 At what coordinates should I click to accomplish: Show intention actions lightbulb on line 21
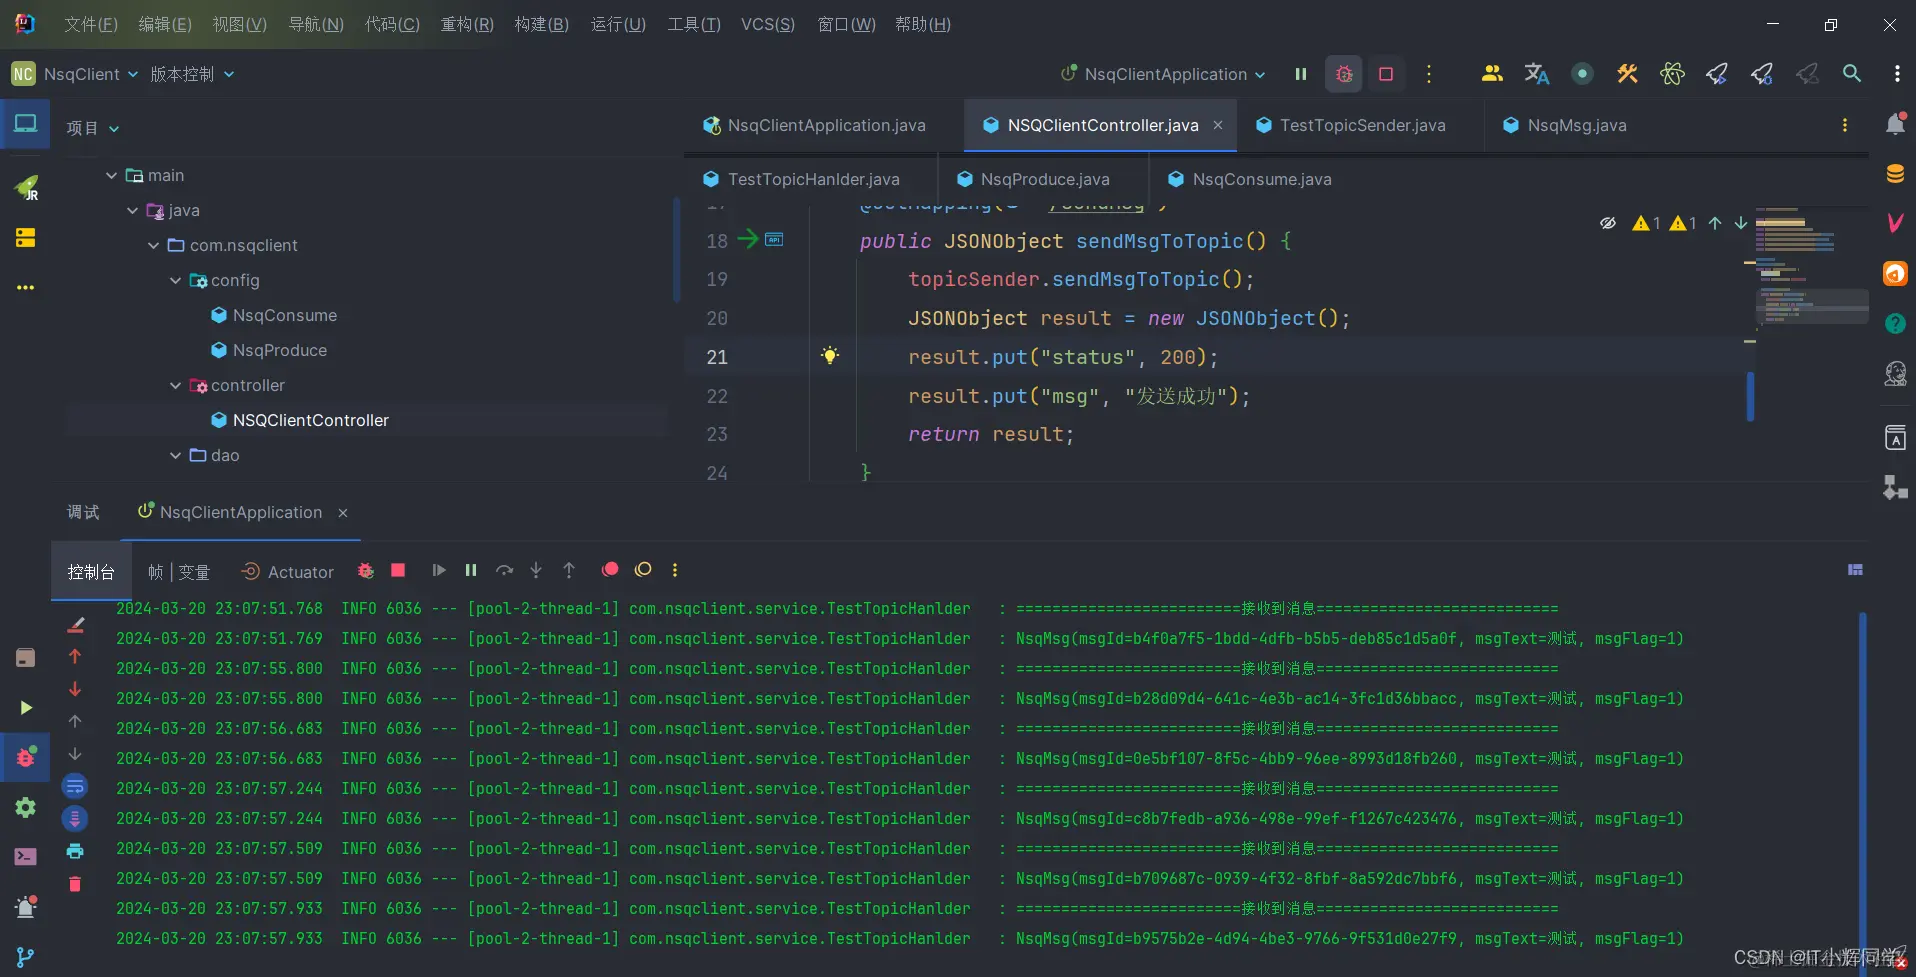click(830, 355)
